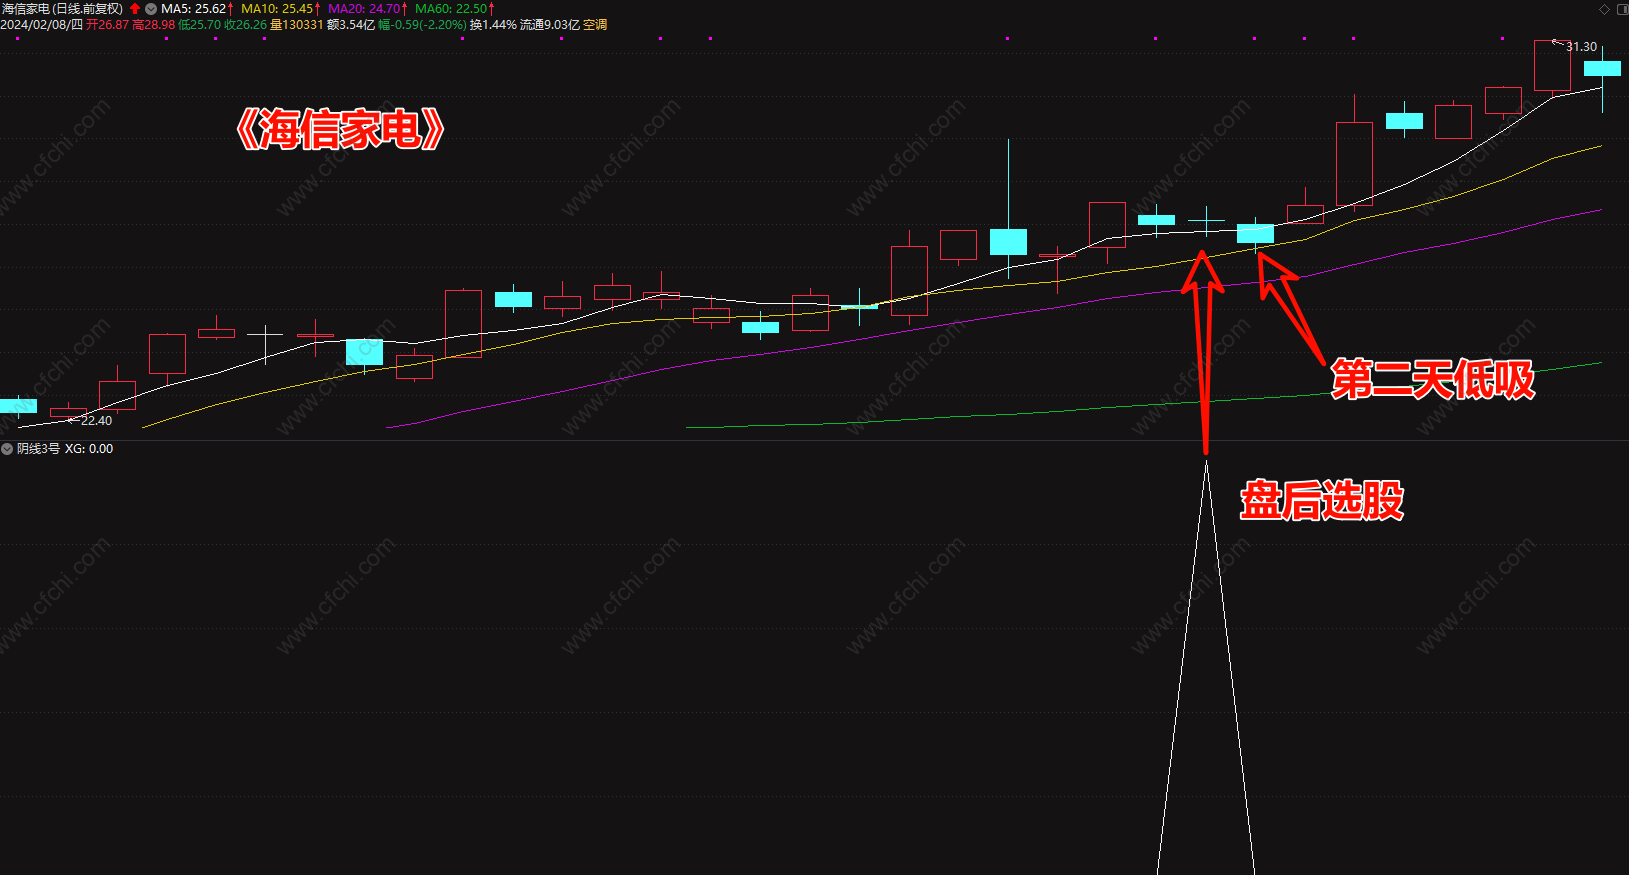Click the candlestick marked 31.30 high
The width and height of the screenshot is (1629, 875).
[x=1552, y=66]
